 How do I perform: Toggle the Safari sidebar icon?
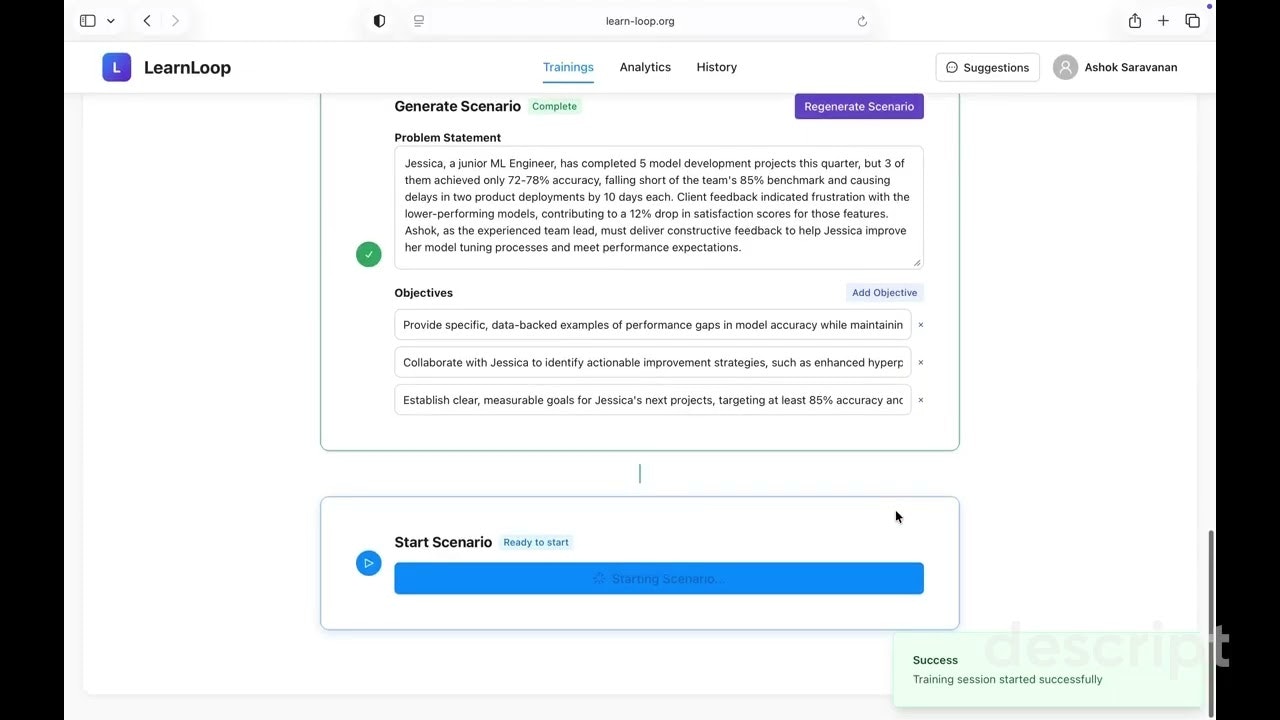click(87, 20)
